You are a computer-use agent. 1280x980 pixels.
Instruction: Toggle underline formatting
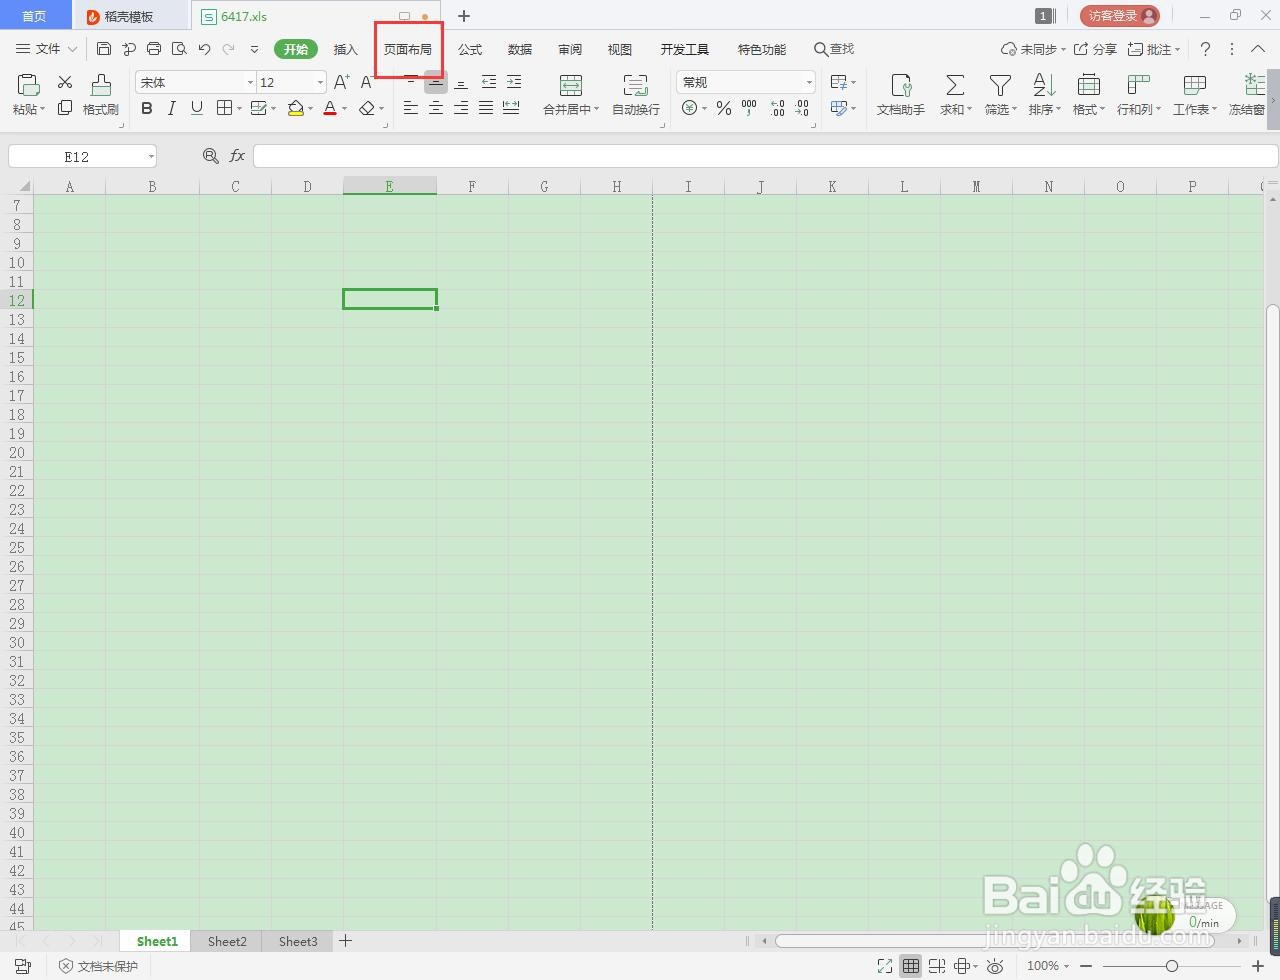point(197,108)
